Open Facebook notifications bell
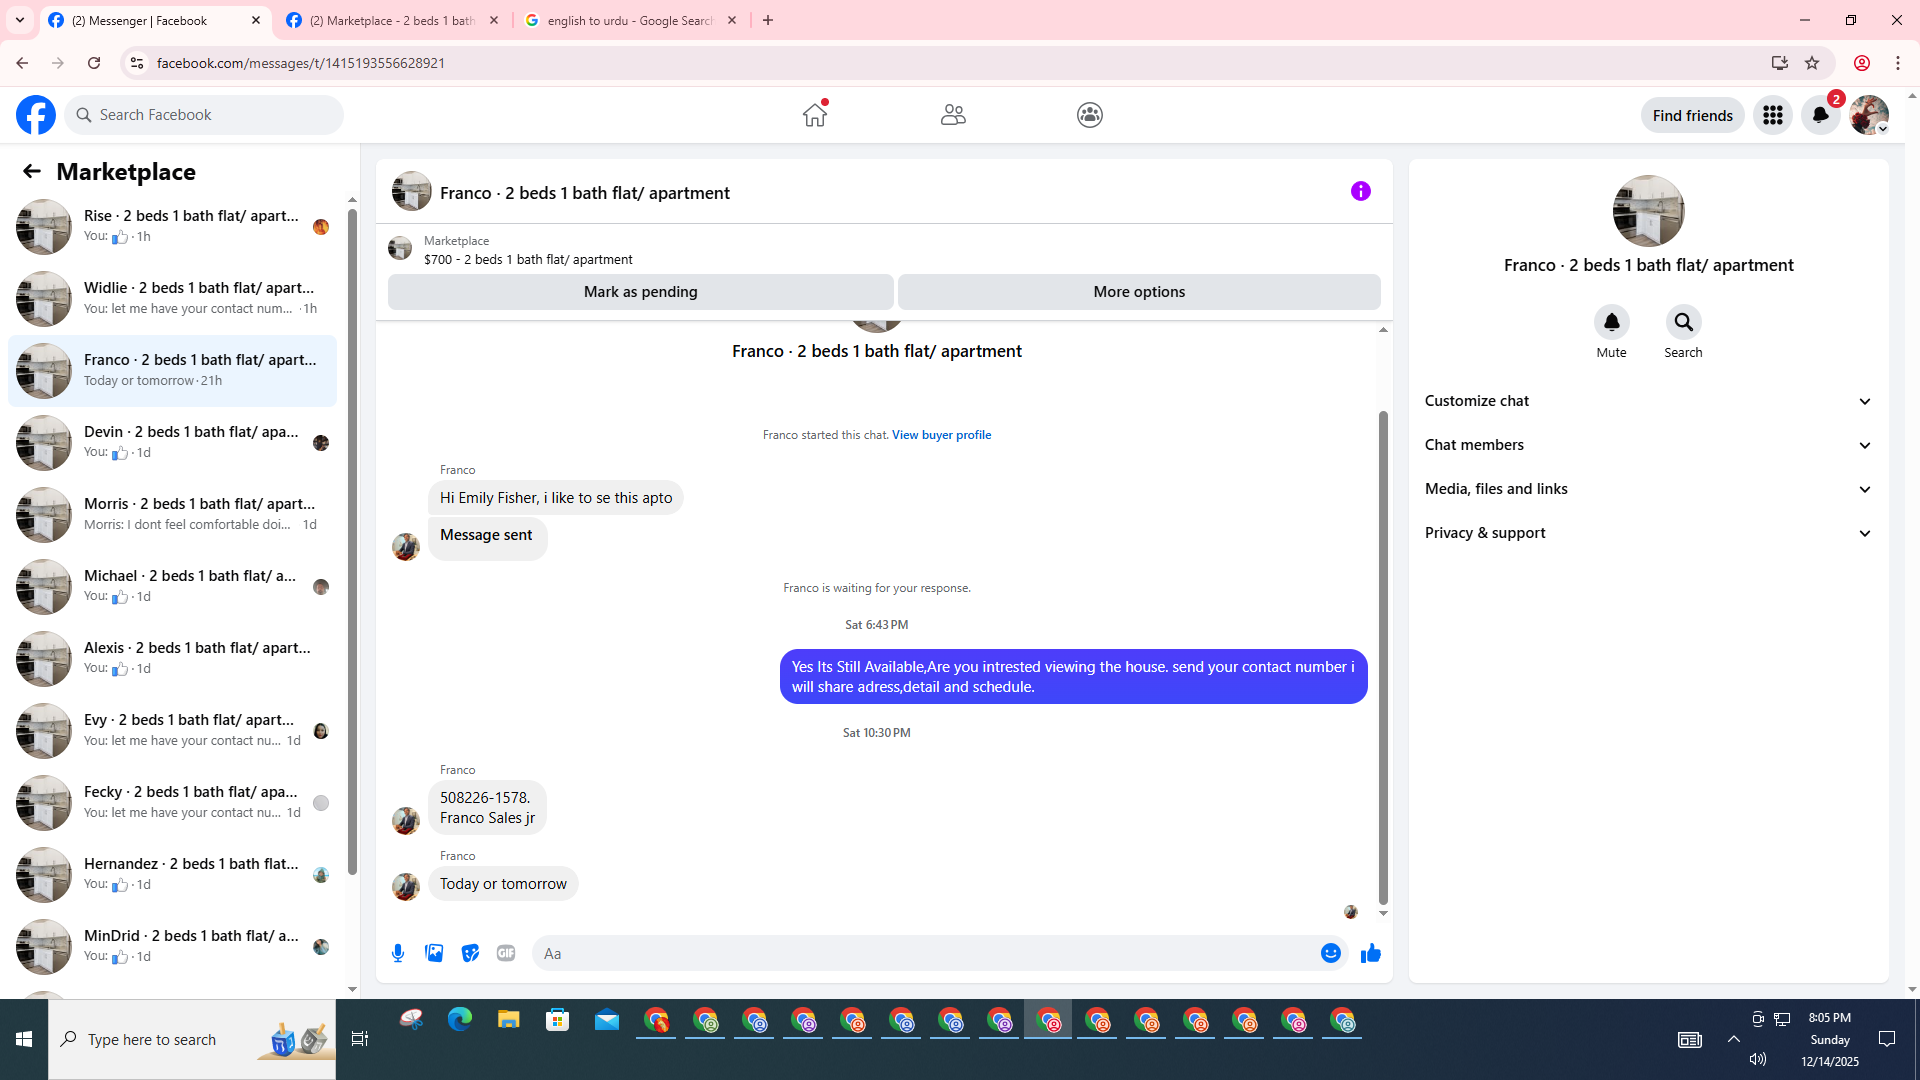This screenshot has height=1080, width=1920. pos(1820,115)
